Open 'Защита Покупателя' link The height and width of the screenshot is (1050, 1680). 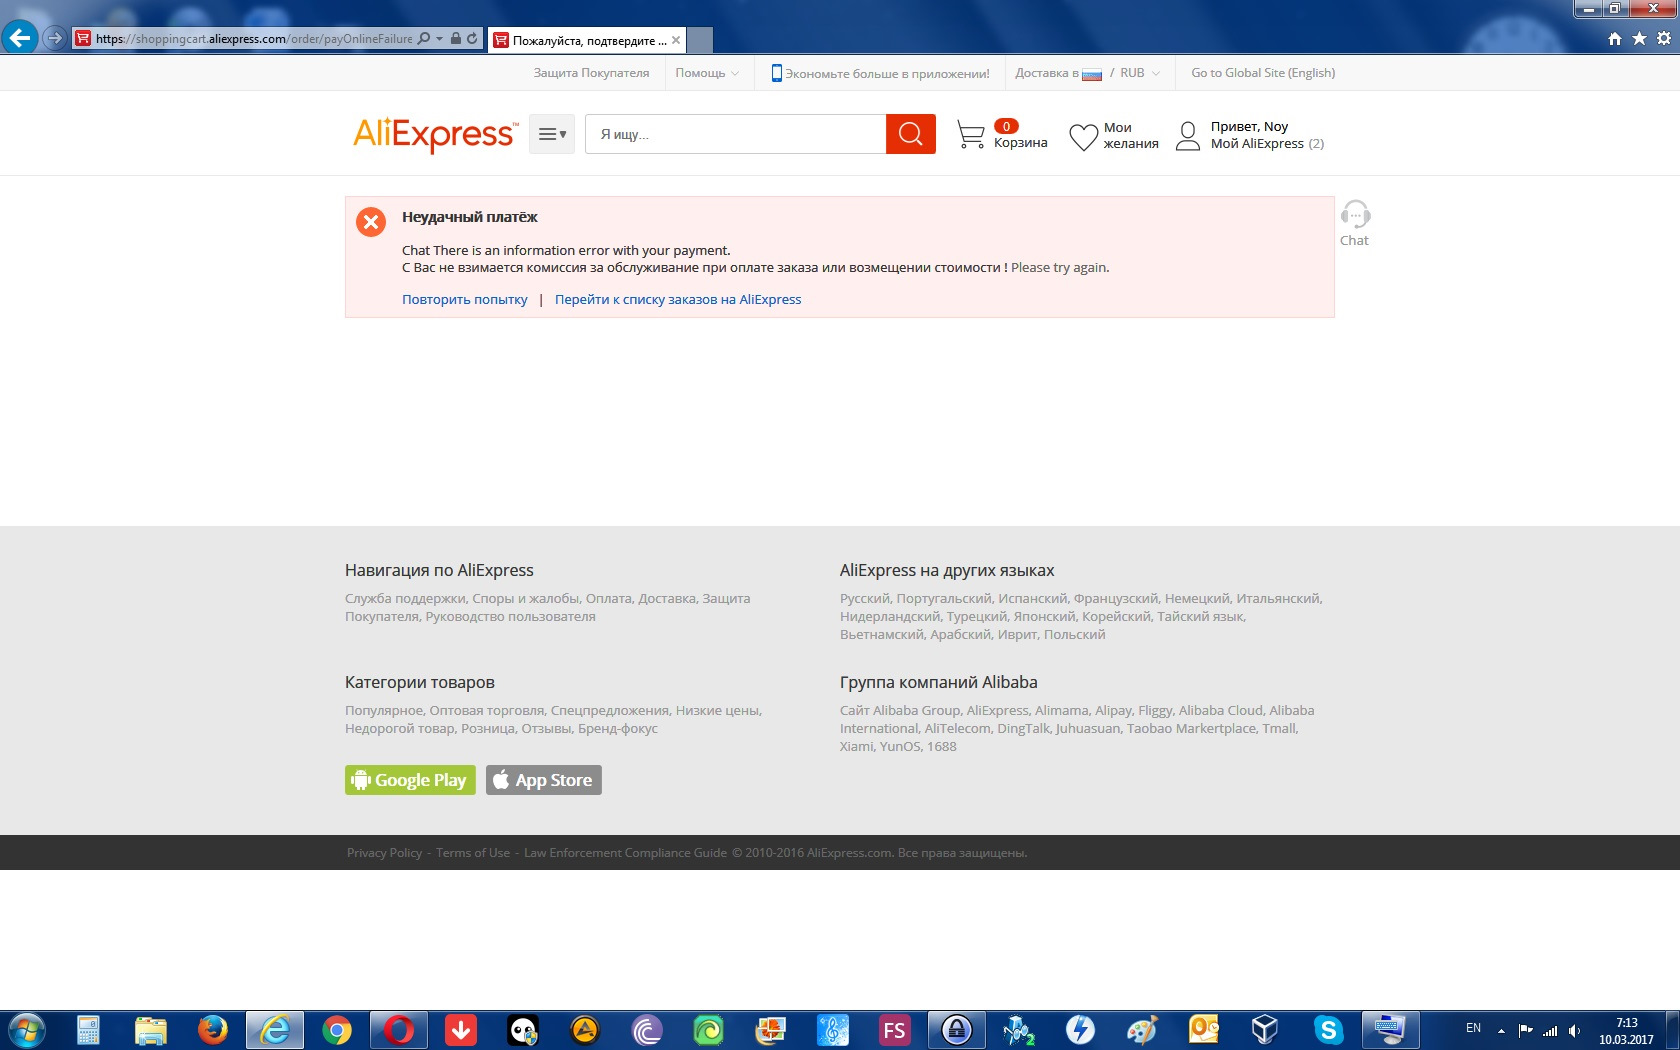pyautogui.click(x=591, y=73)
